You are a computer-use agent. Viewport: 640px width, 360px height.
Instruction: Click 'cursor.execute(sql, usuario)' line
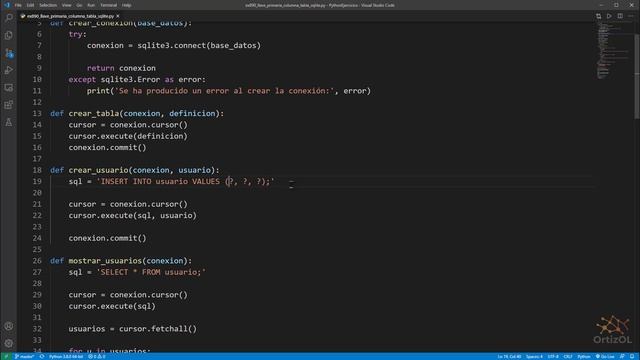(133, 216)
